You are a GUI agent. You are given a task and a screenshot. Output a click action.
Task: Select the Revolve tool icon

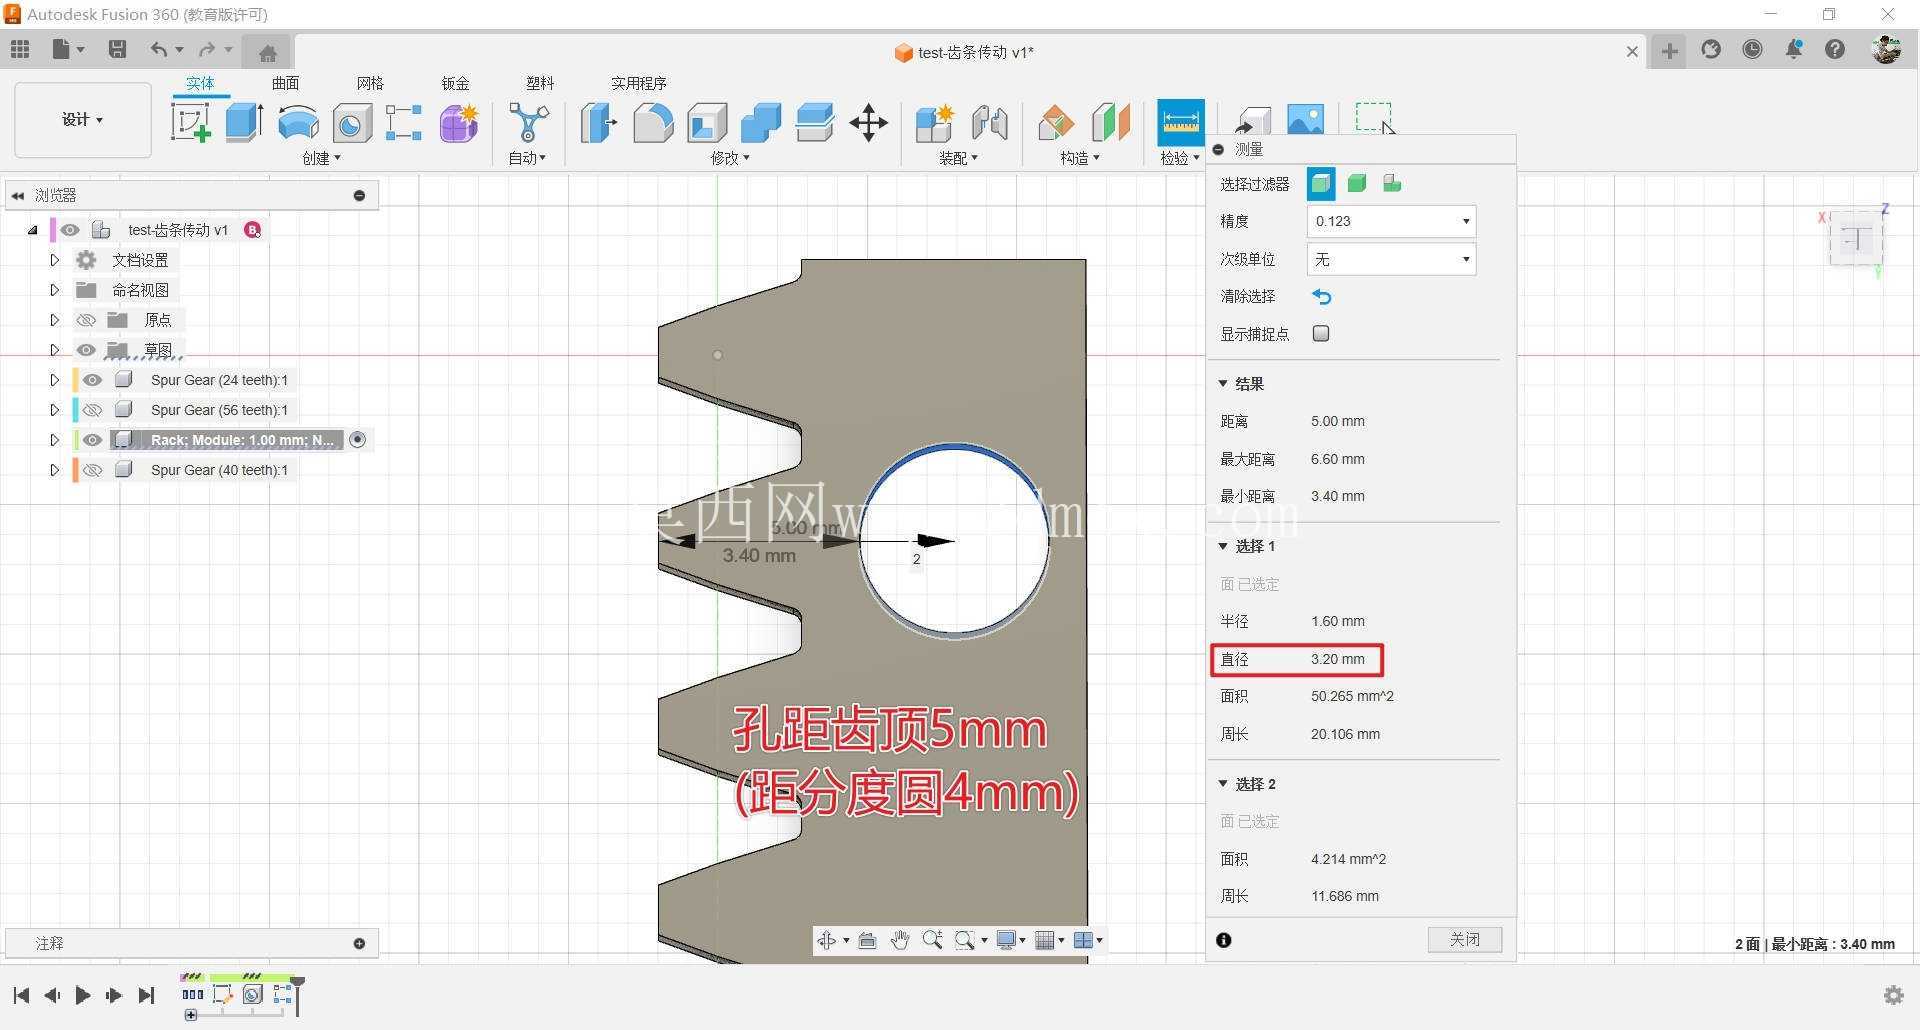point(298,123)
